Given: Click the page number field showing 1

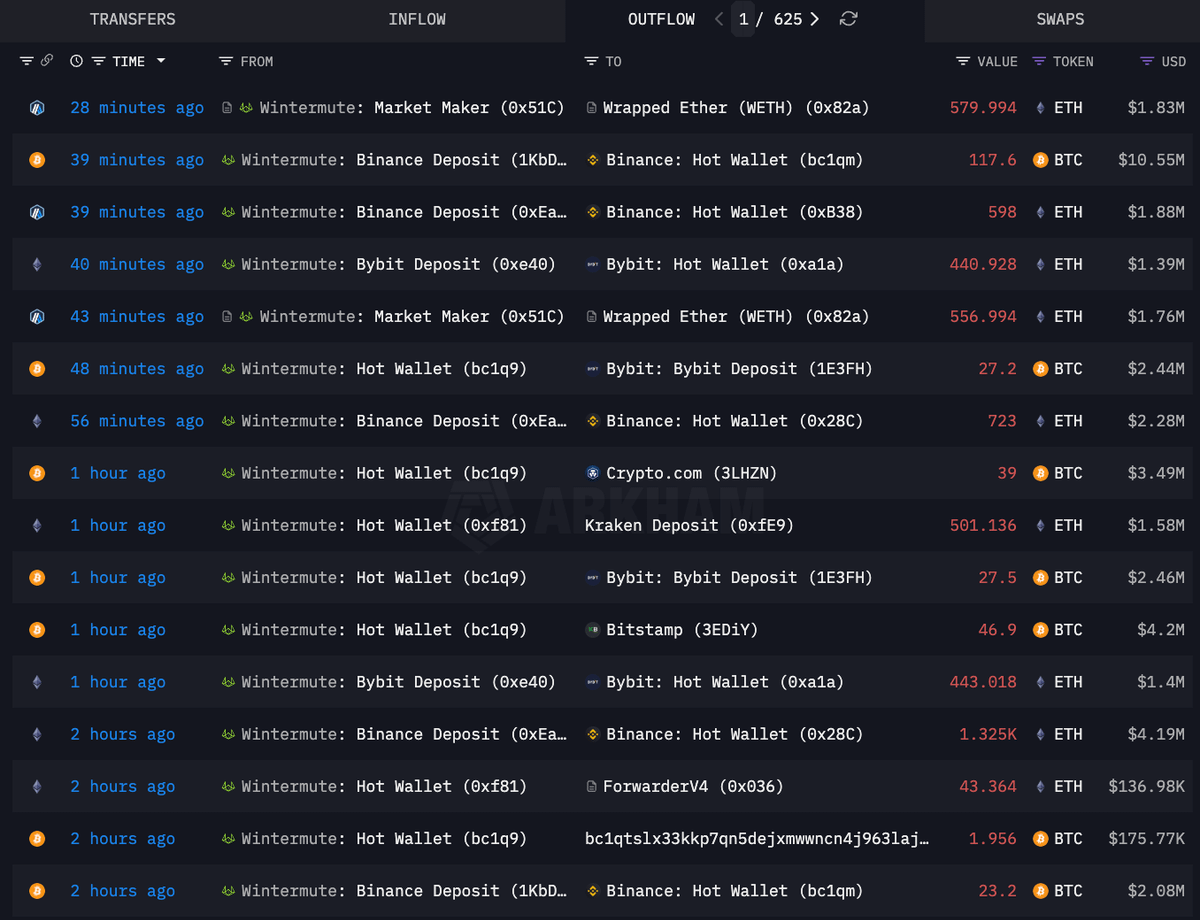Looking at the screenshot, I should click(743, 19).
